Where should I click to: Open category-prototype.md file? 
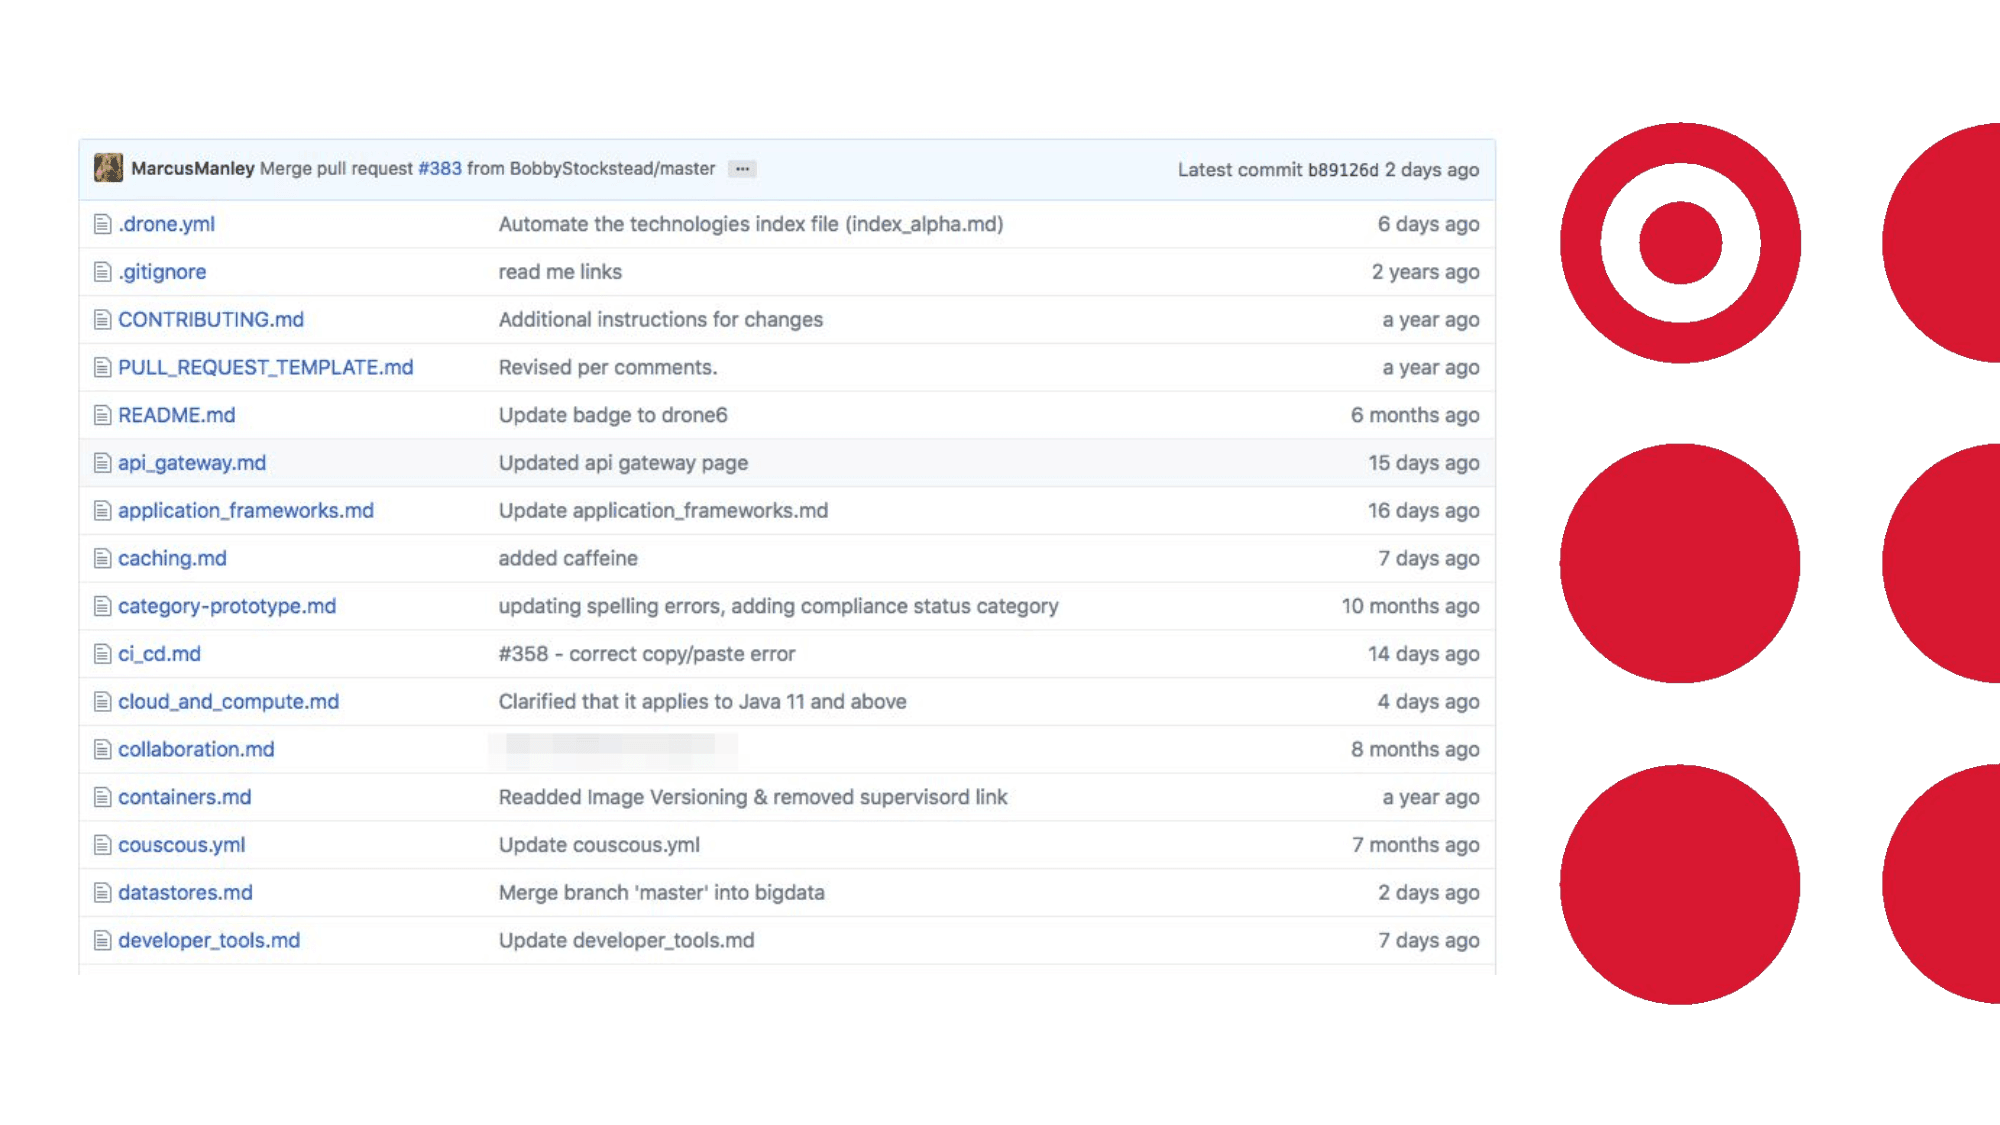[227, 606]
